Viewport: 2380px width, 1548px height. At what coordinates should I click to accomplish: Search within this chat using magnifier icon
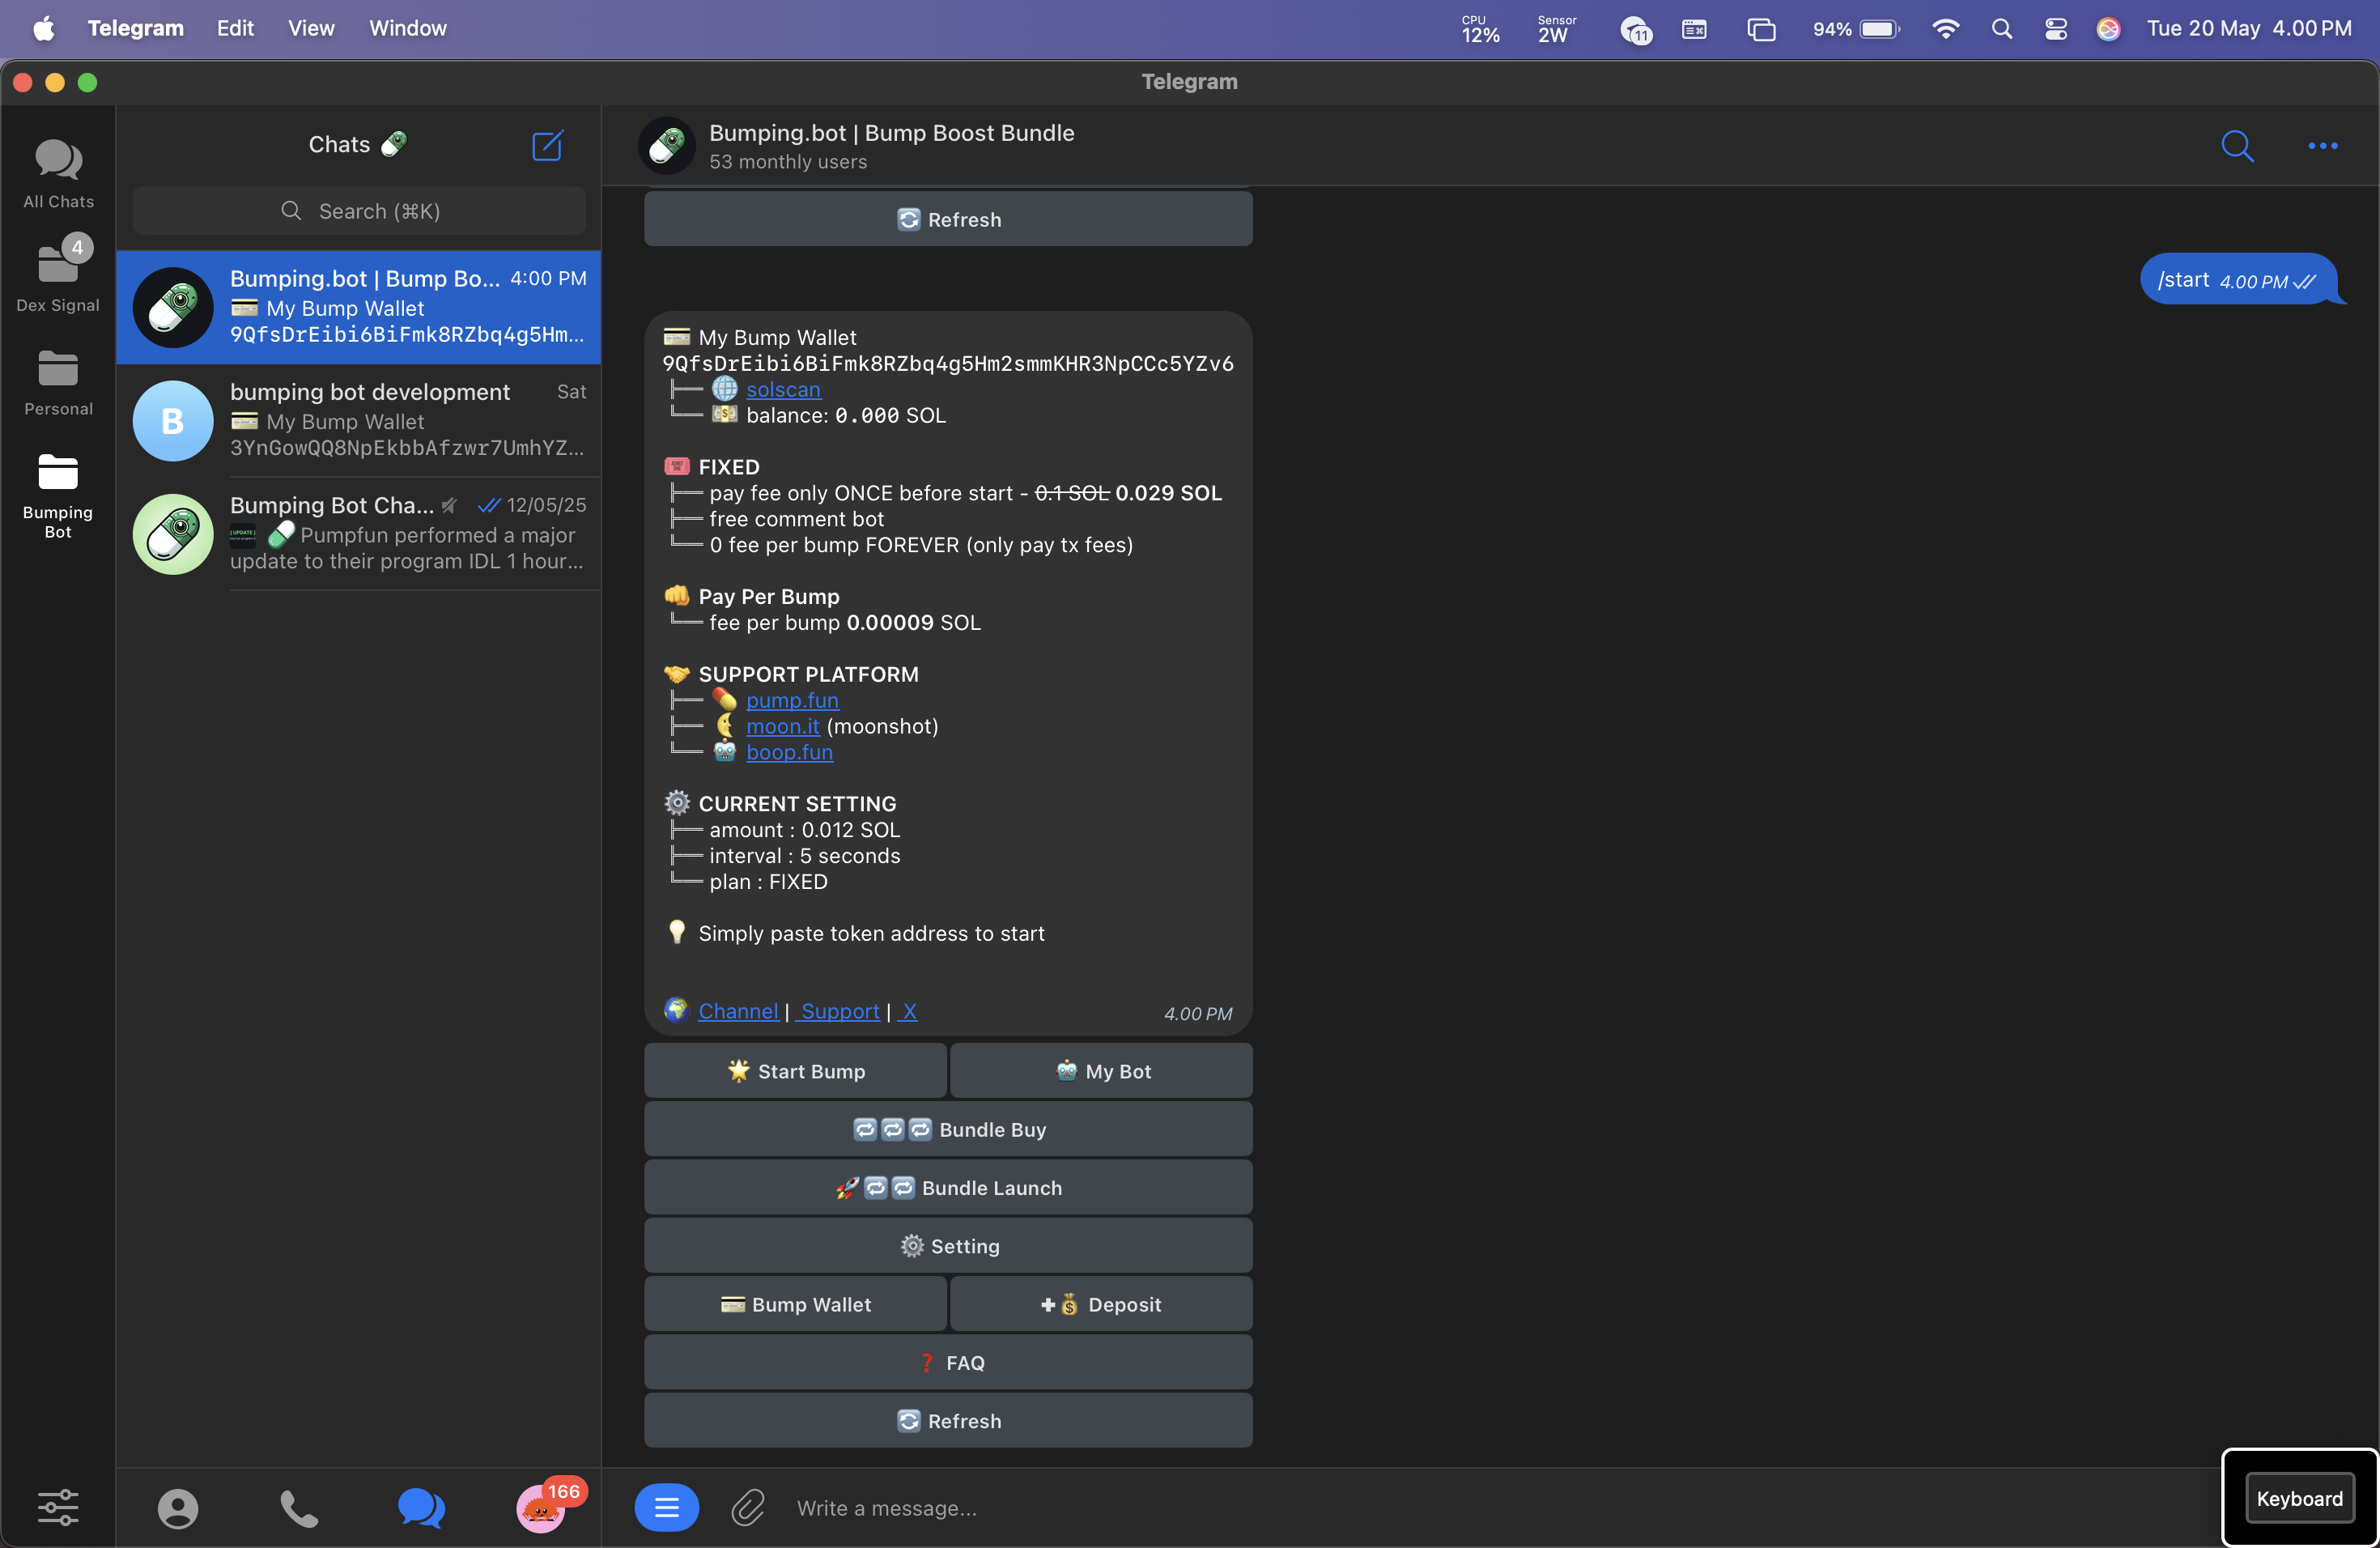(x=2237, y=146)
